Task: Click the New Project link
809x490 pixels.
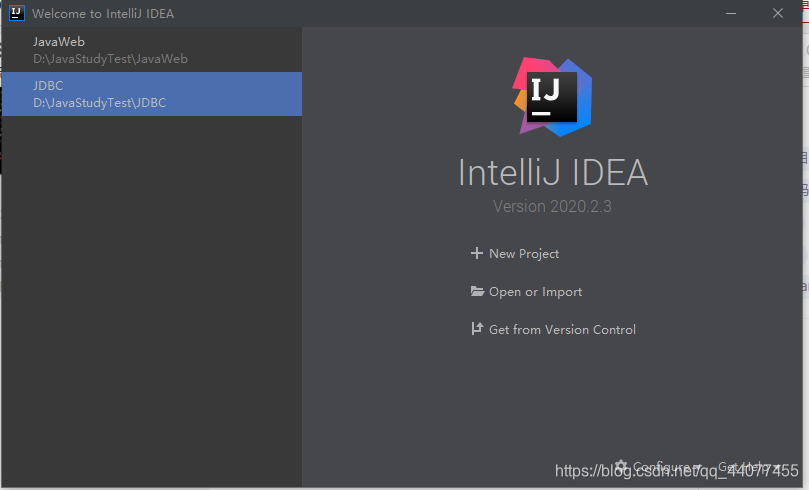Action: pyautogui.click(x=524, y=254)
